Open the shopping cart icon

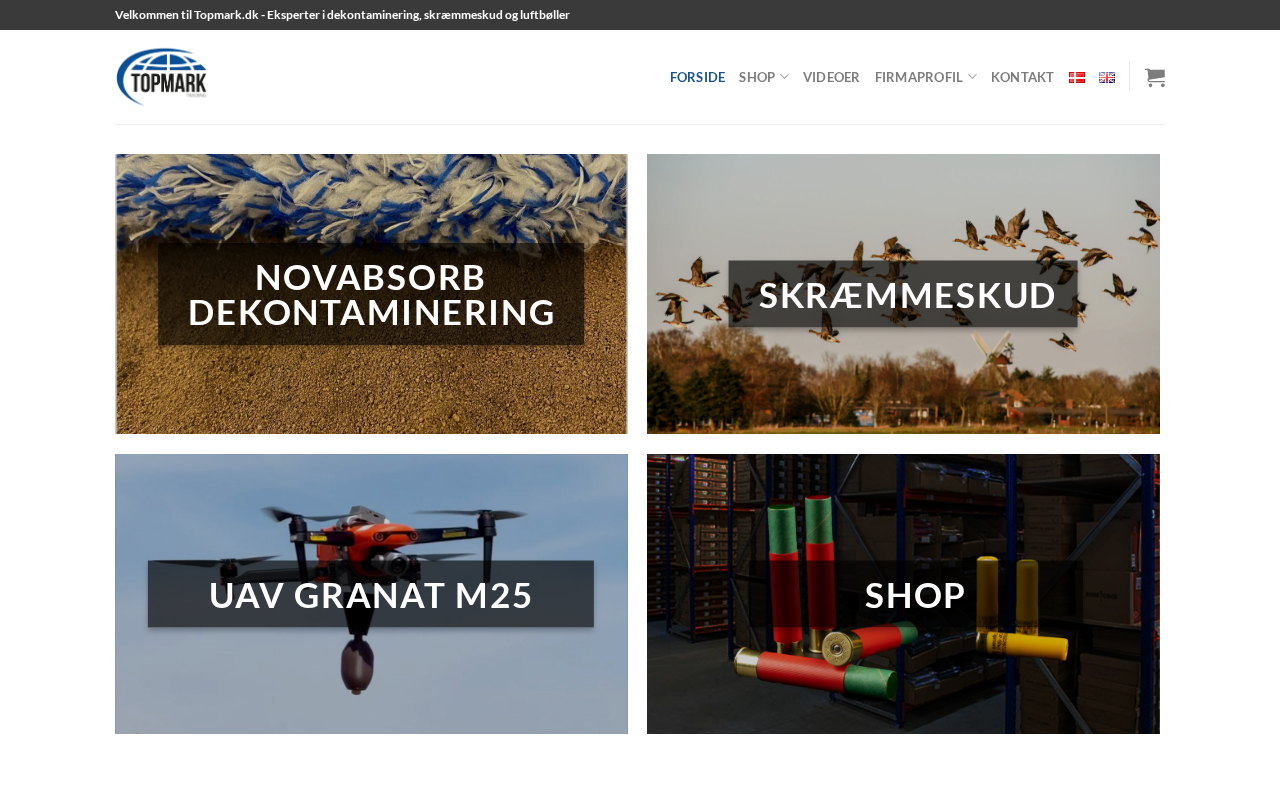(1155, 77)
